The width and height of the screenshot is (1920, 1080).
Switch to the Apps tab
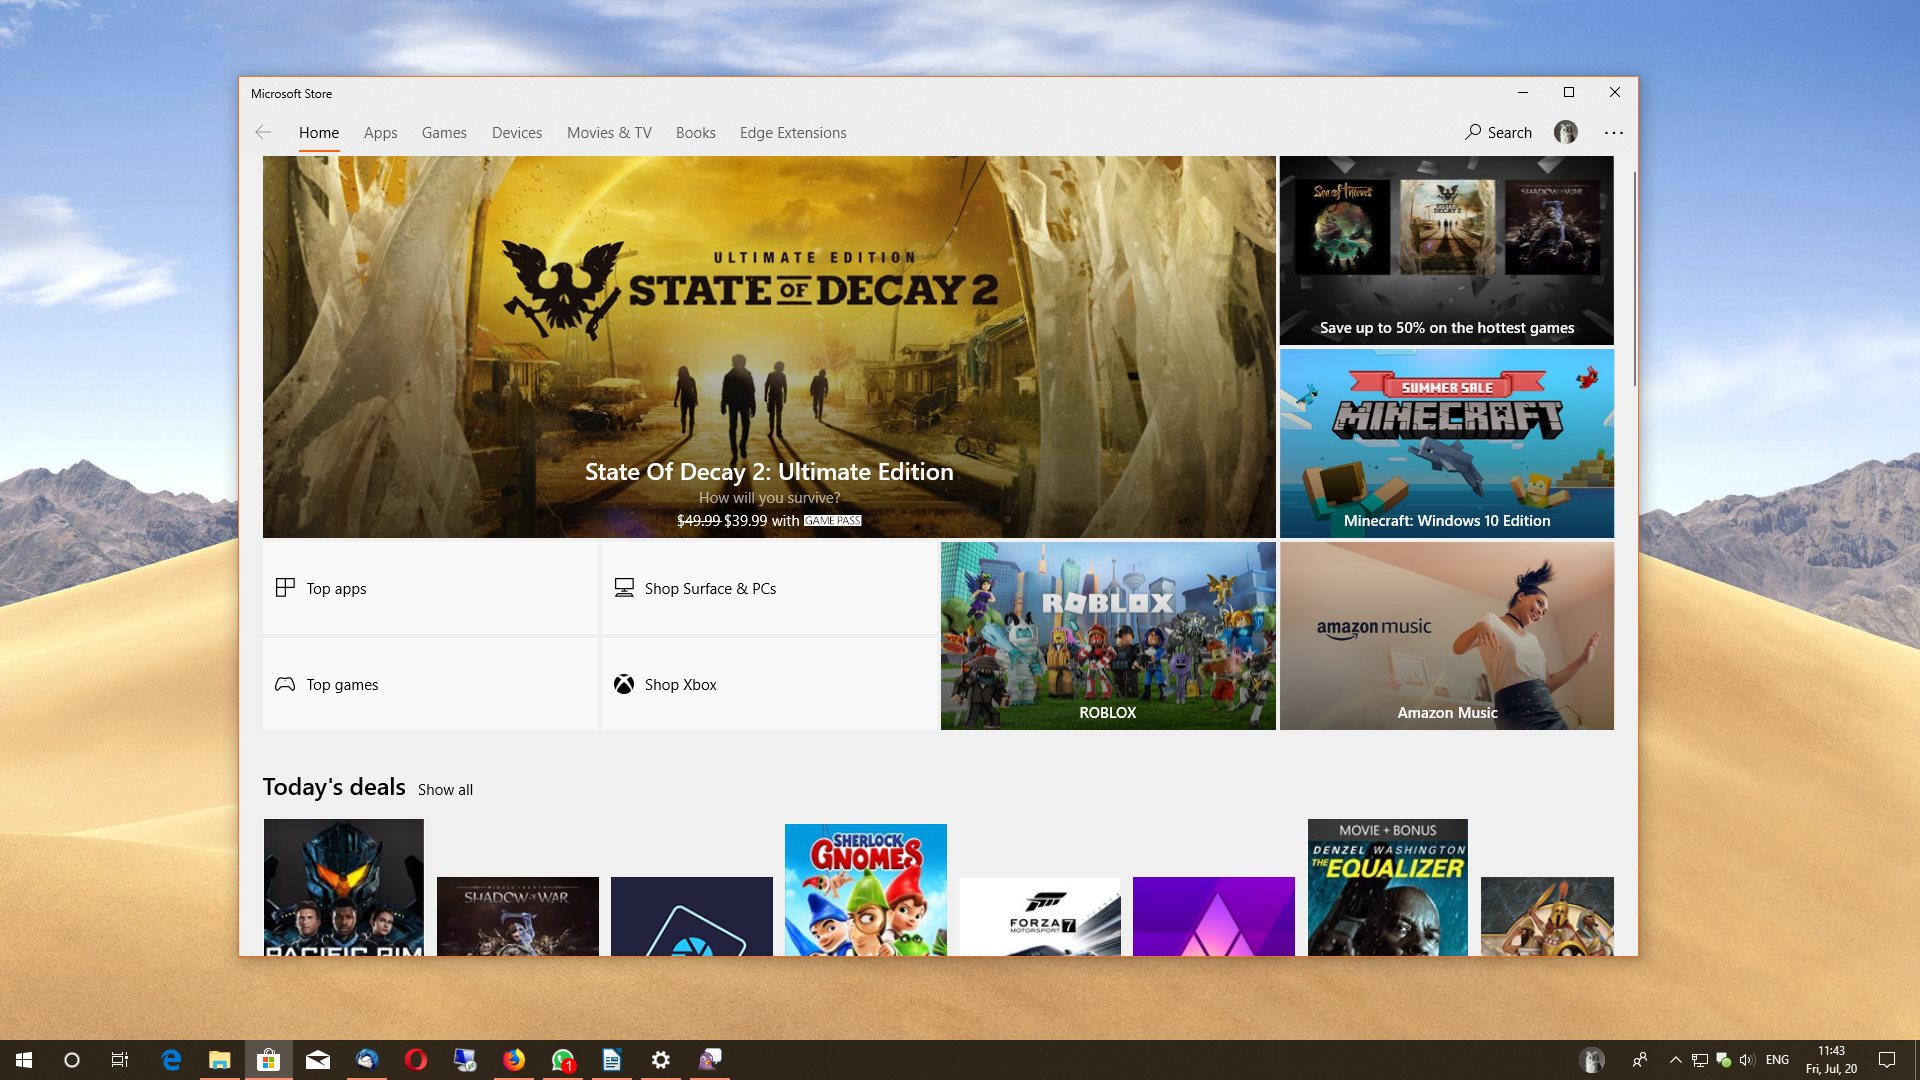380,132
